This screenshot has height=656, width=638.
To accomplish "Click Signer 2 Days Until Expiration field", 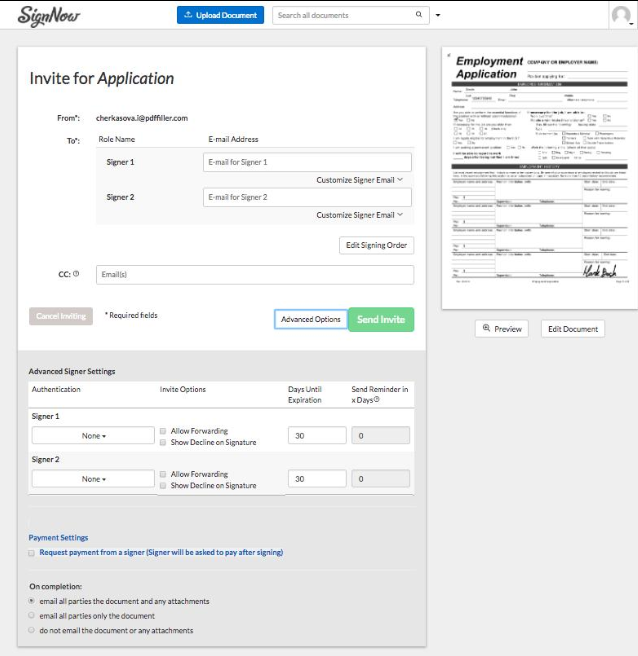I will [317, 479].
